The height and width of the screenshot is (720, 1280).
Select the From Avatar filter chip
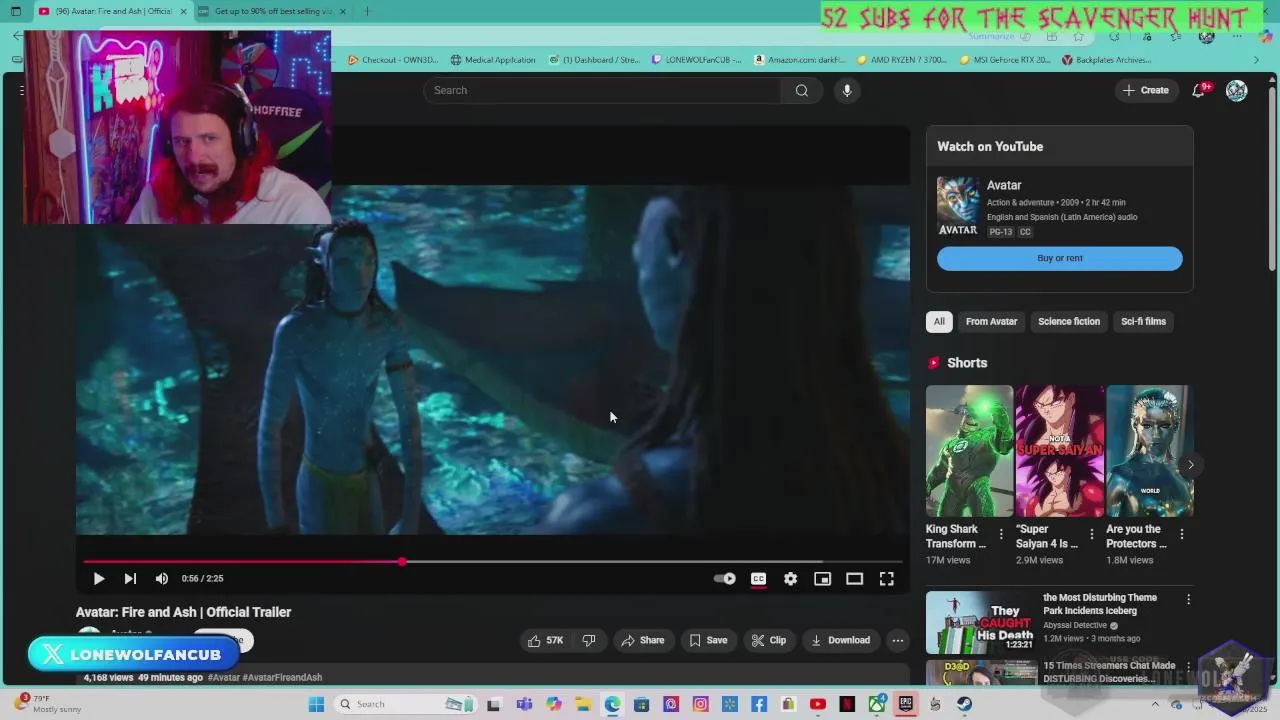tap(991, 321)
